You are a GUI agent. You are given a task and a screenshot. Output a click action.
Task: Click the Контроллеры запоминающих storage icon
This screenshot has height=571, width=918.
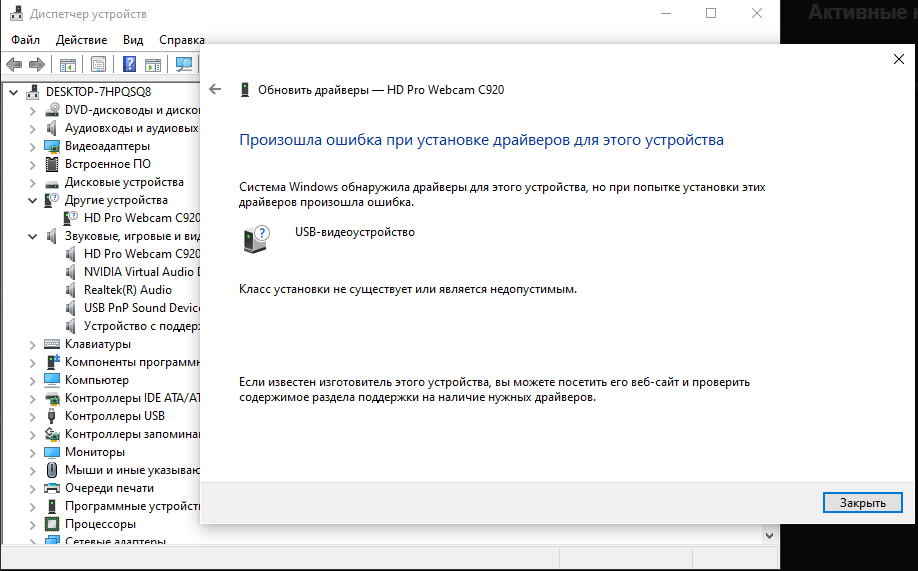pyautogui.click(x=52, y=434)
